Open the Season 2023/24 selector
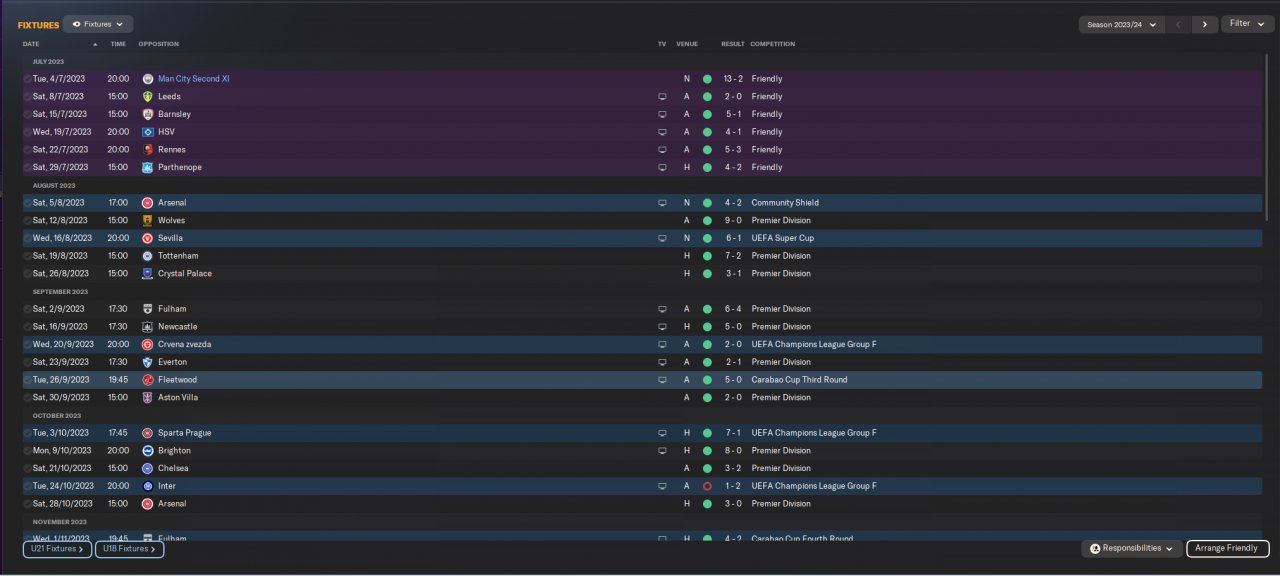 [1121, 24]
